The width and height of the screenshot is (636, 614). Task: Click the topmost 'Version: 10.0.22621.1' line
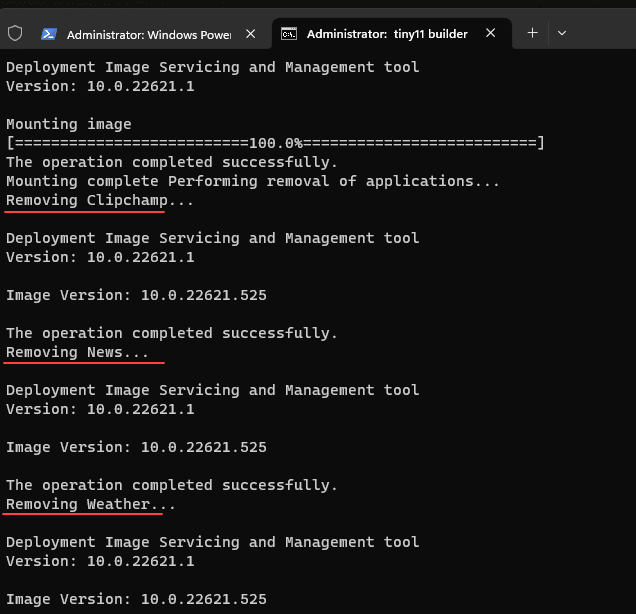100,86
